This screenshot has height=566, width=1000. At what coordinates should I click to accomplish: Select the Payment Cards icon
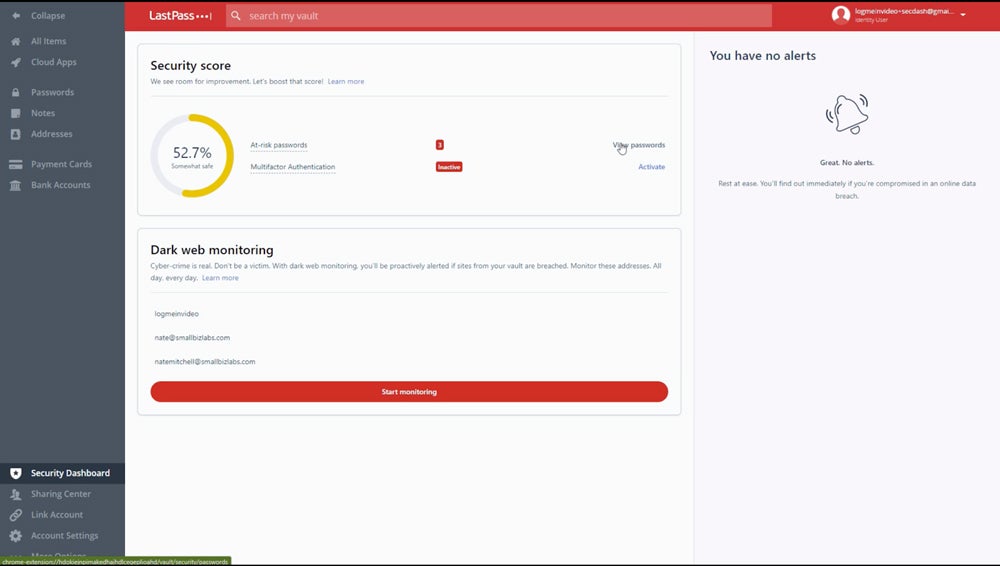pyautogui.click(x=15, y=164)
